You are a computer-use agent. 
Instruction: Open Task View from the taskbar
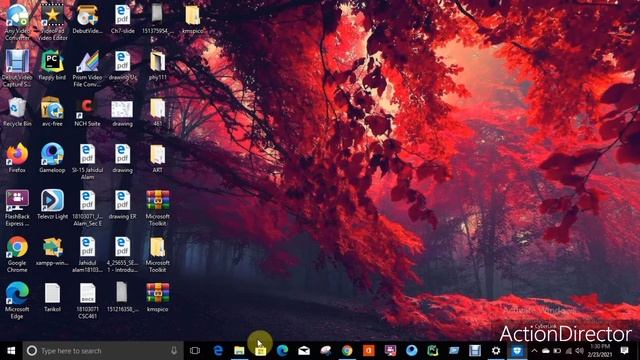(x=195, y=351)
